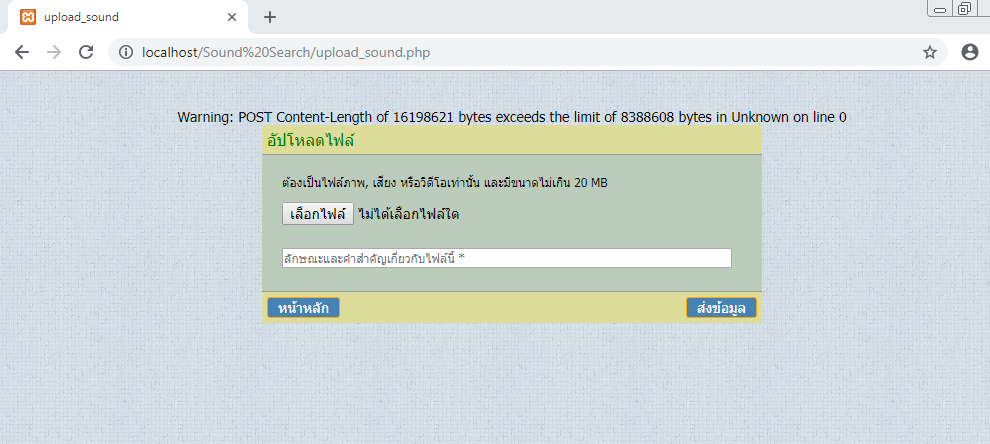This screenshot has height=444, width=990.
Task: Open a new tab with the plus button
Action: click(x=270, y=17)
